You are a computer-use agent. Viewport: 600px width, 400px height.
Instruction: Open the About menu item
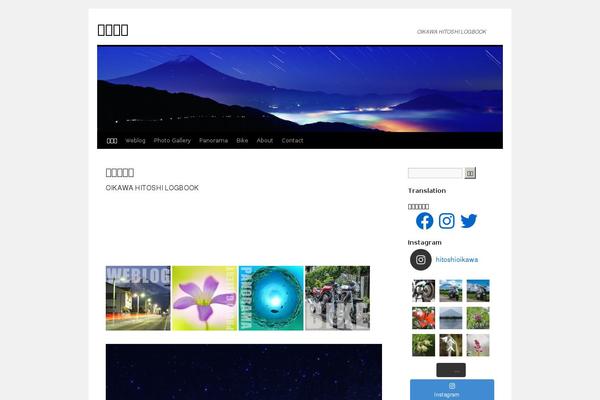(265, 140)
